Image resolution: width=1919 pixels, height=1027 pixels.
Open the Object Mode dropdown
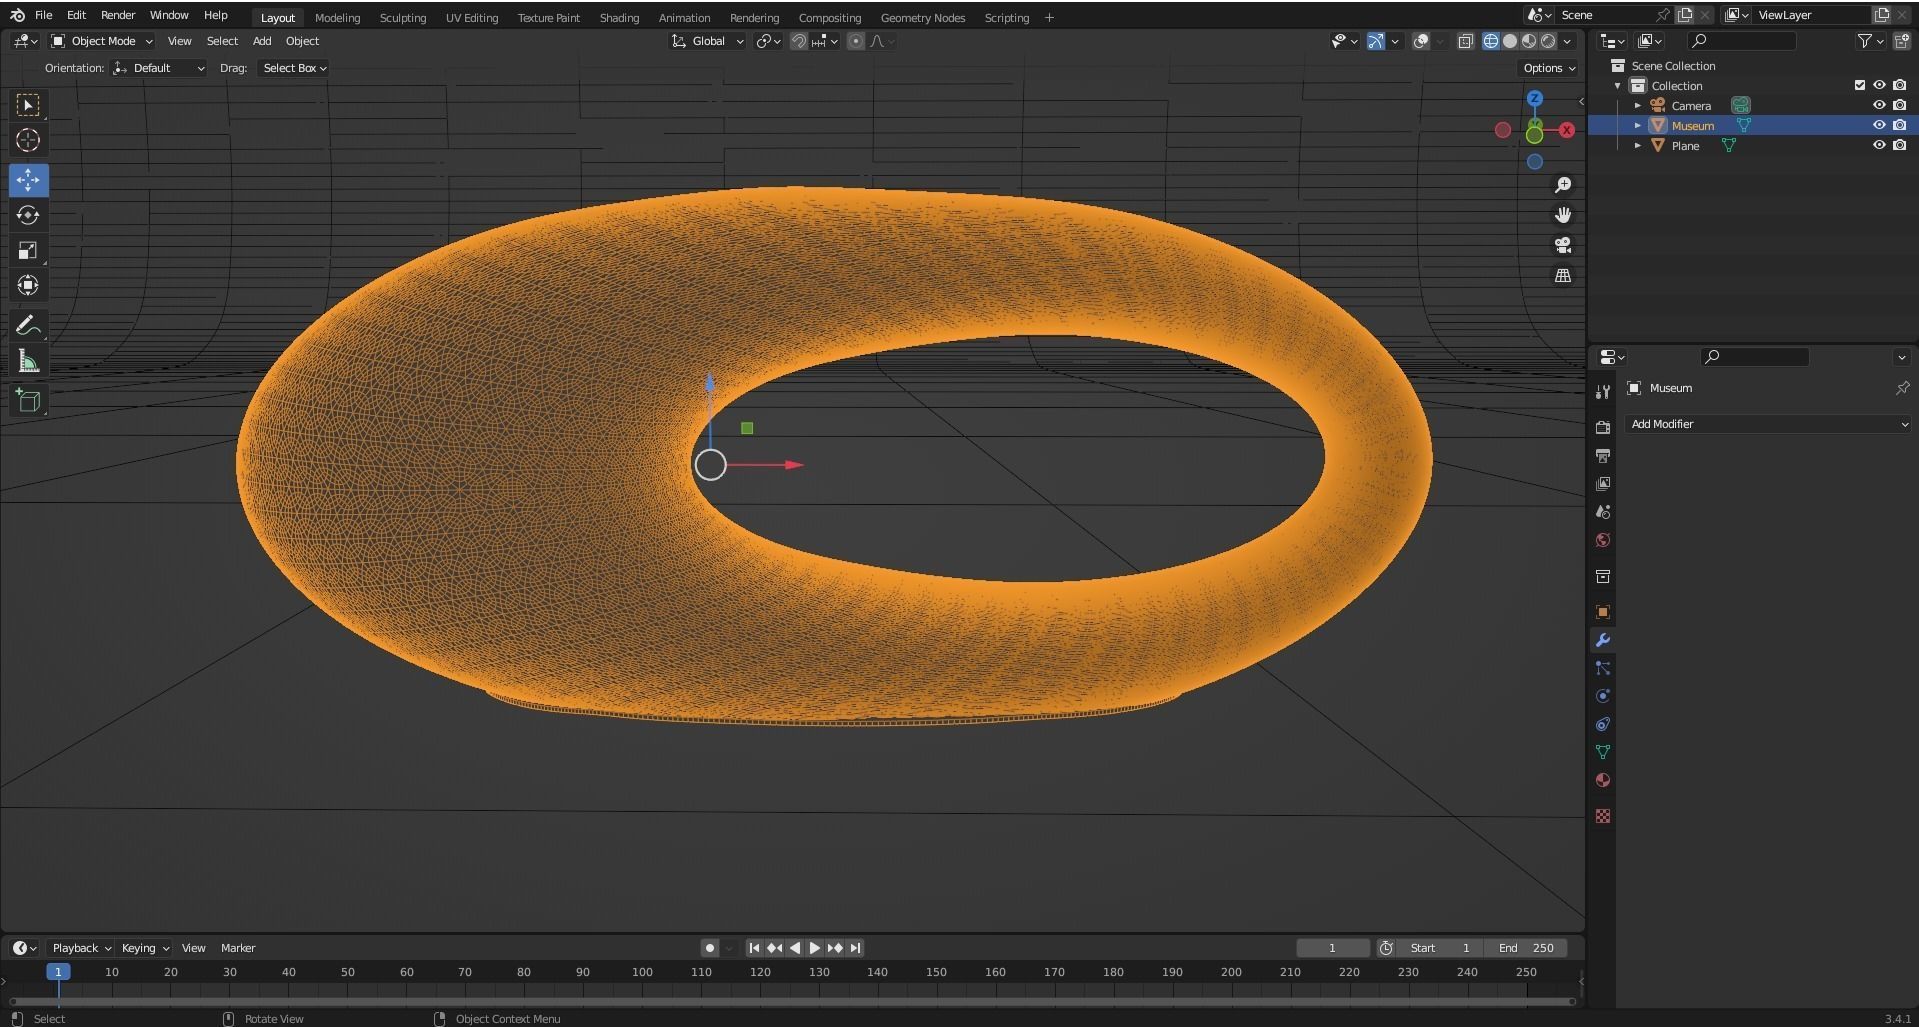tap(102, 41)
